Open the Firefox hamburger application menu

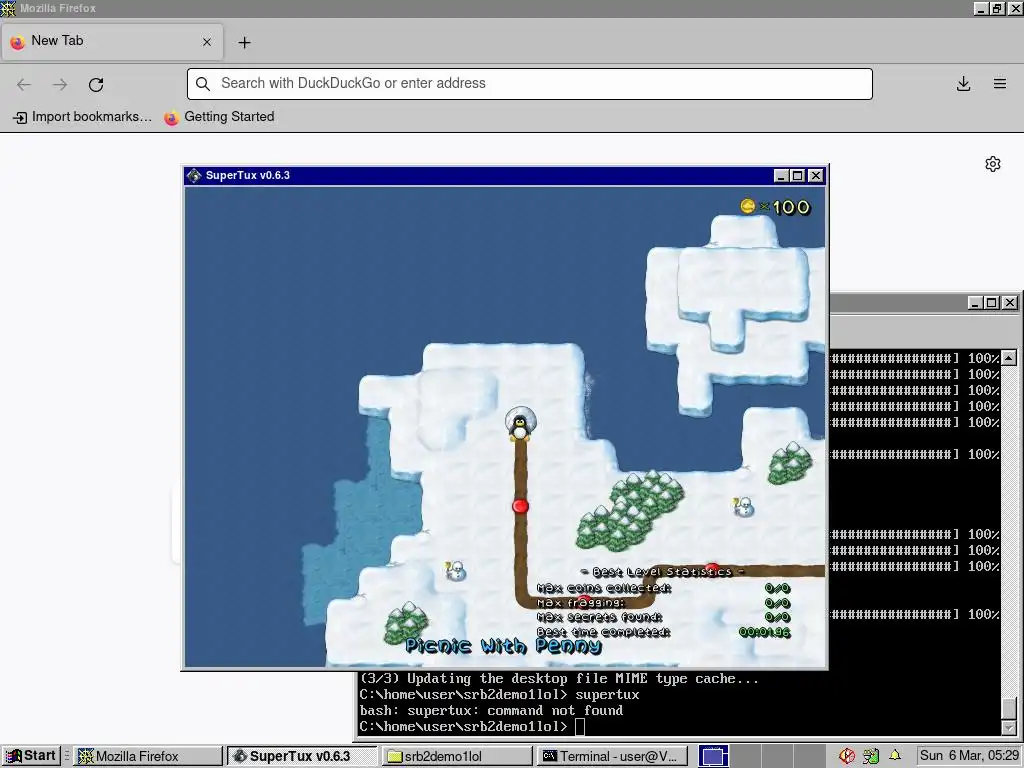(x=1000, y=84)
